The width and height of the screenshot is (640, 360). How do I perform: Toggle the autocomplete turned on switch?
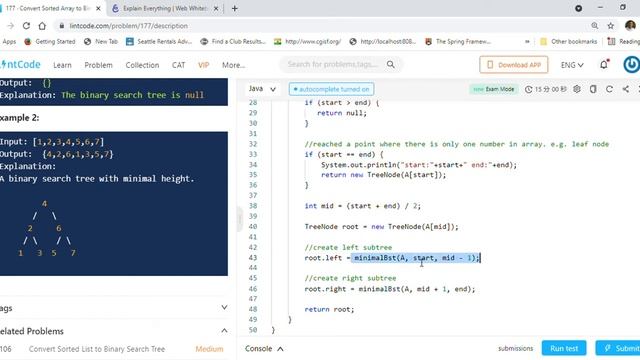331,89
